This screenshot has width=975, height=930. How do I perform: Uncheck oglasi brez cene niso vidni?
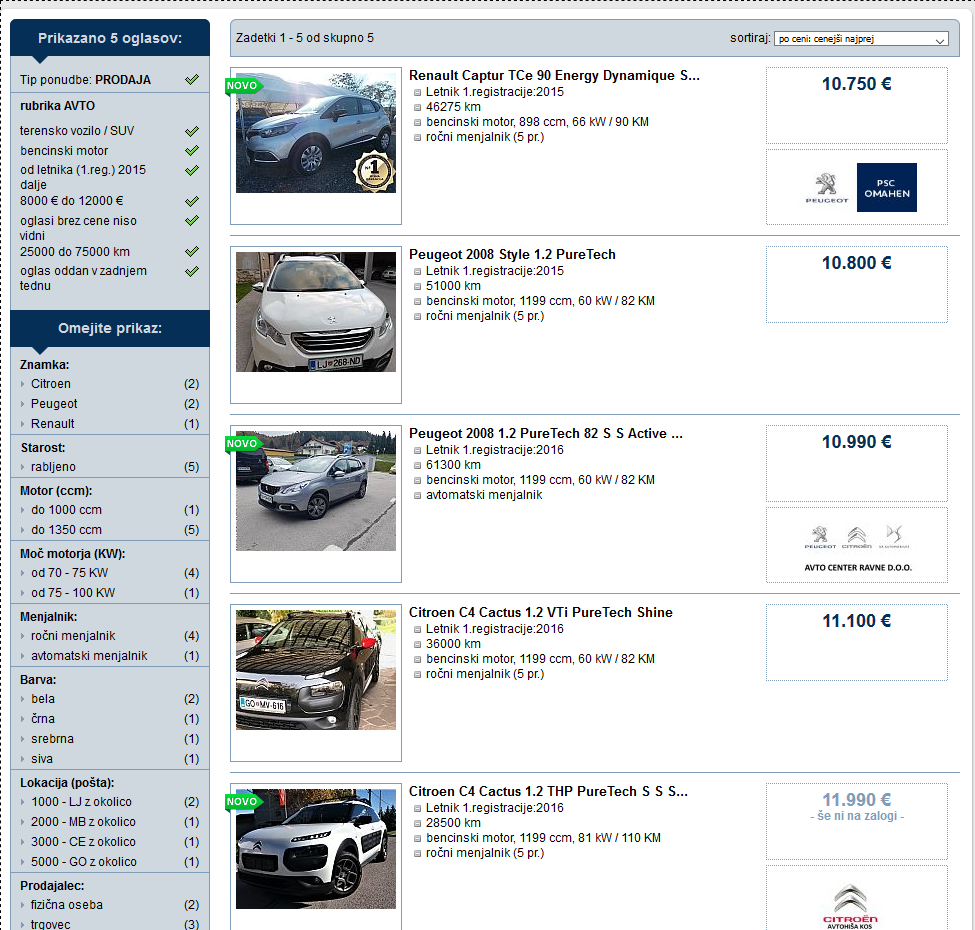click(x=192, y=221)
